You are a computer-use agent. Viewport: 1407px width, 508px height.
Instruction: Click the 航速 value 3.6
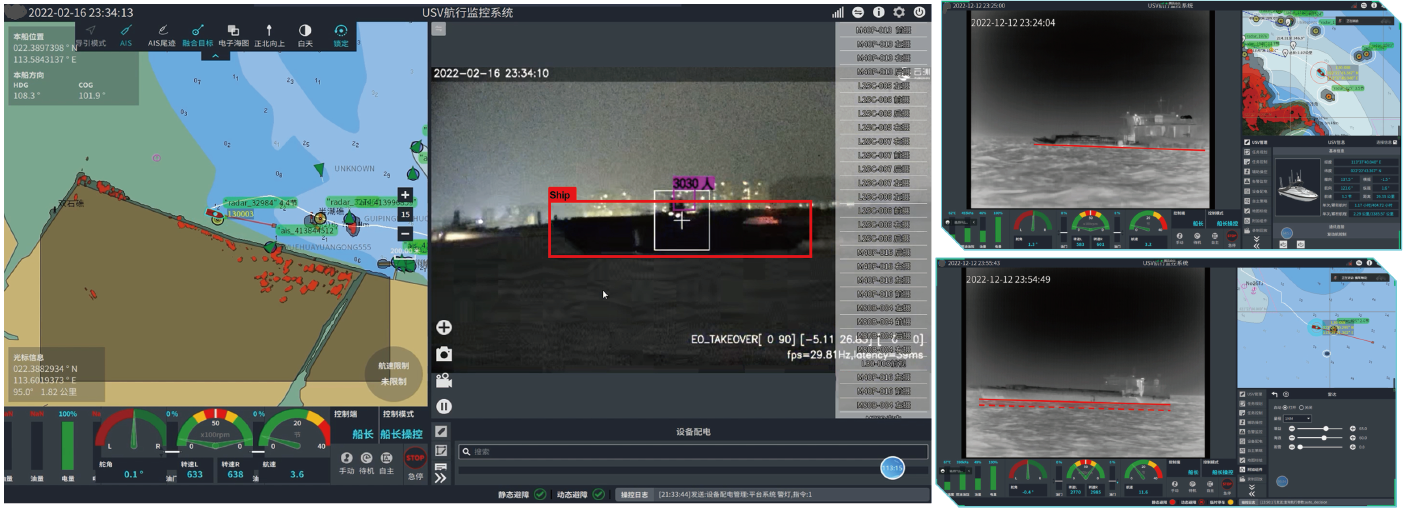pyautogui.click(x=297, y=475)
